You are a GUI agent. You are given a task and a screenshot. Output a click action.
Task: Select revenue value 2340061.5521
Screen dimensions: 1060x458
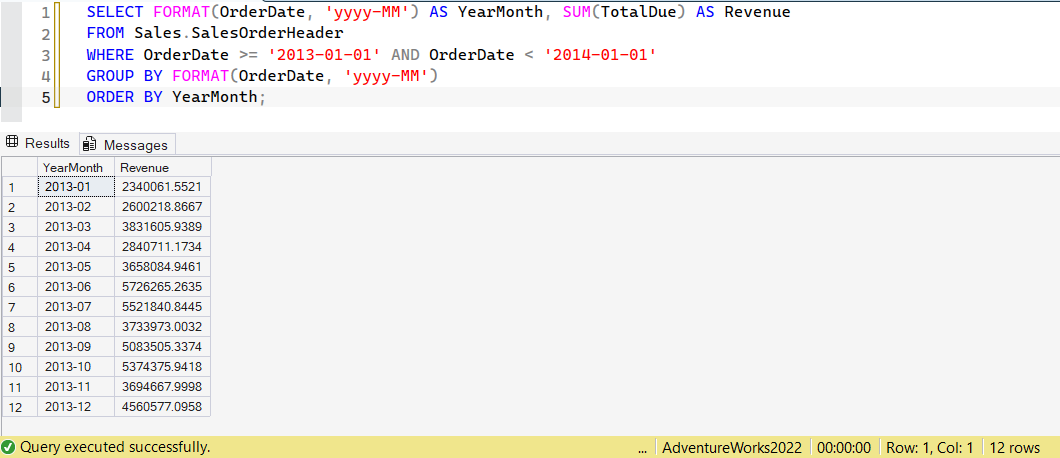point(163,187)
